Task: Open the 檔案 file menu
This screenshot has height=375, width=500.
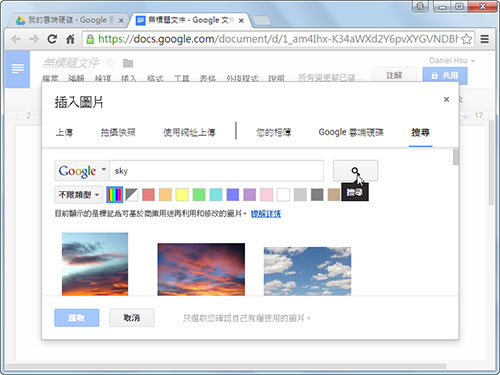Action: coord(51,78)
